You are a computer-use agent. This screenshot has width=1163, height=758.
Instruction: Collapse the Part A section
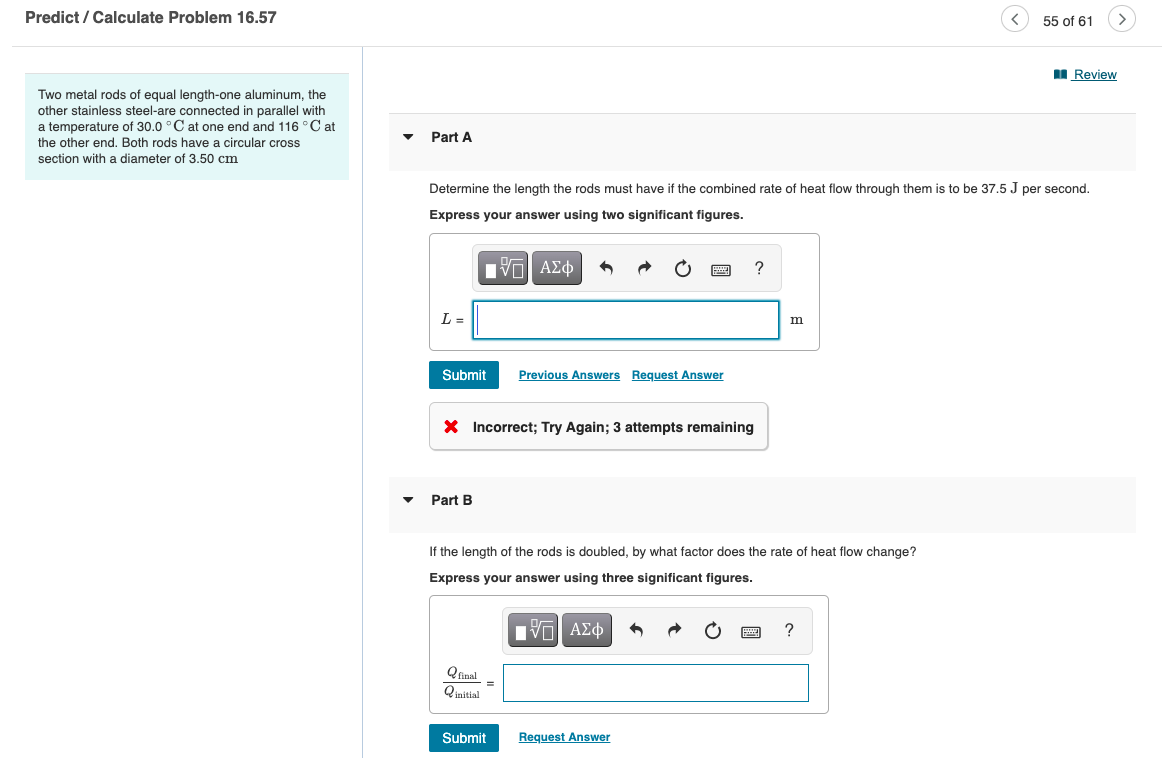pyautogui.click(x=408, y=137)
